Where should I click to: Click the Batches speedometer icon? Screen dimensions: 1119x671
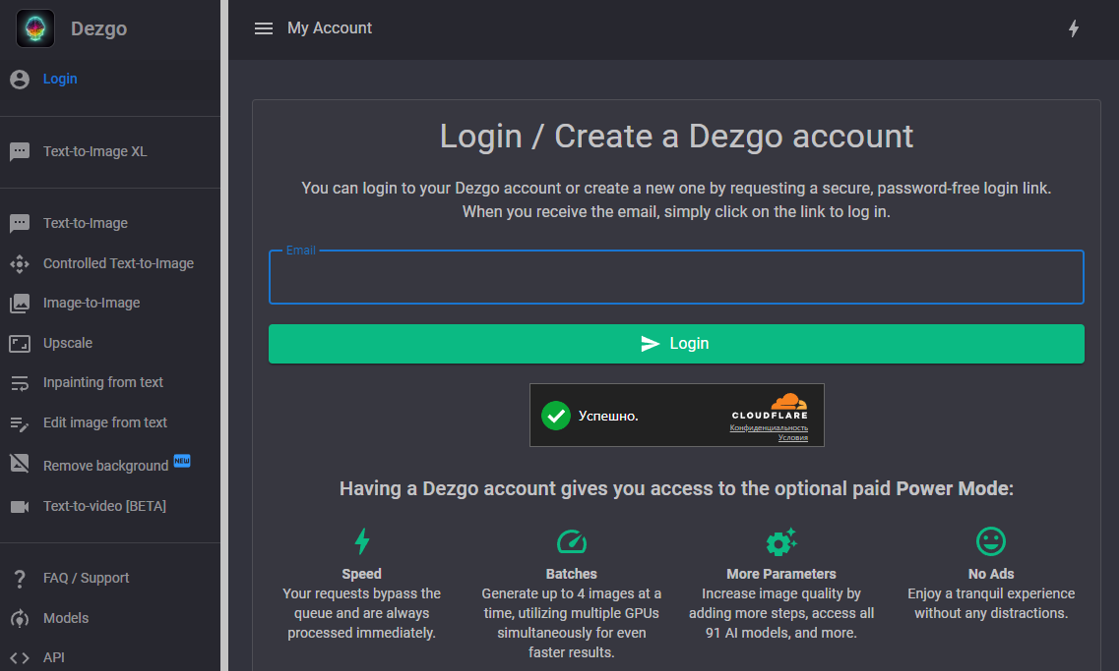(572, 542)
